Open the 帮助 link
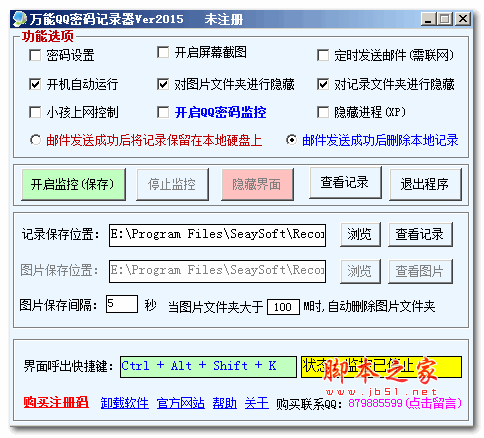484x438 pixels. pos(225,403)
